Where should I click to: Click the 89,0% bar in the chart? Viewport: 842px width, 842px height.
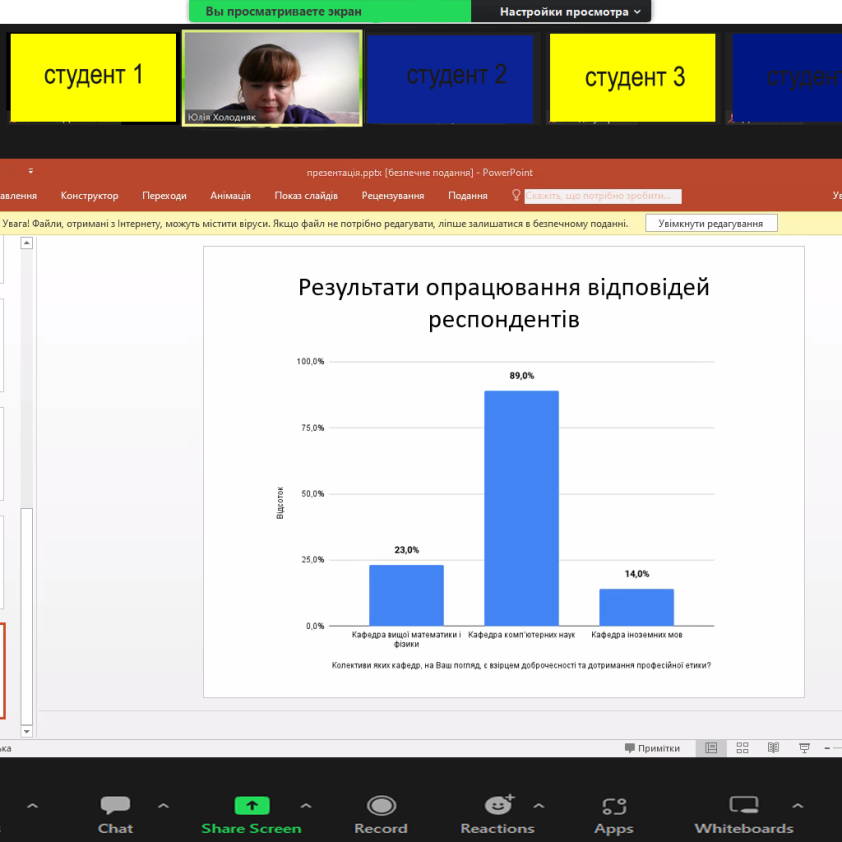tap(521, 508)
